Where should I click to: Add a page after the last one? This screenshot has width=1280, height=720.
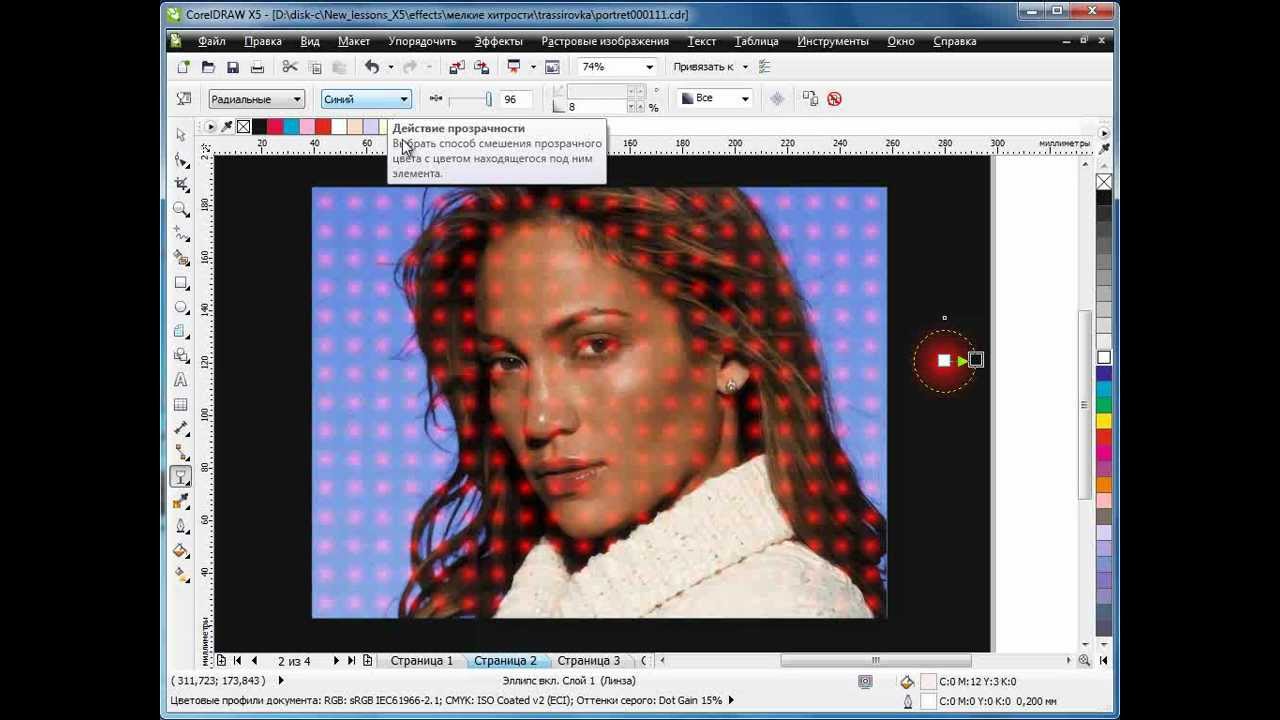[x=368, y=661]
